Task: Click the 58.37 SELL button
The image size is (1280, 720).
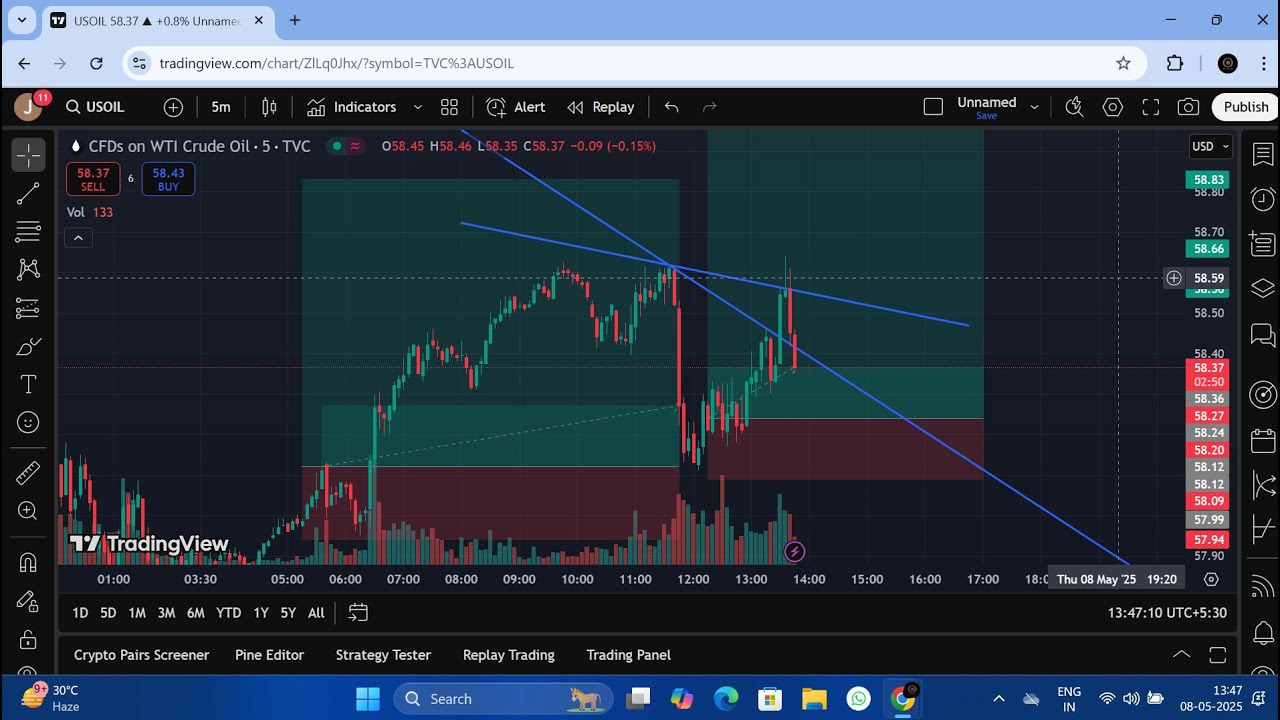Action: [x=93, y=179]
